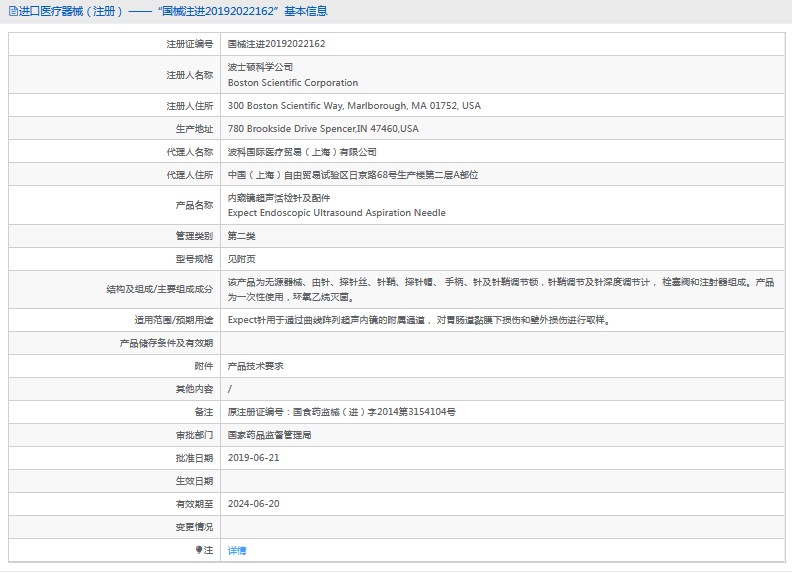Click the 注册人住所 row label
This screenshot has width=792, height=573.
coord(190,106)
